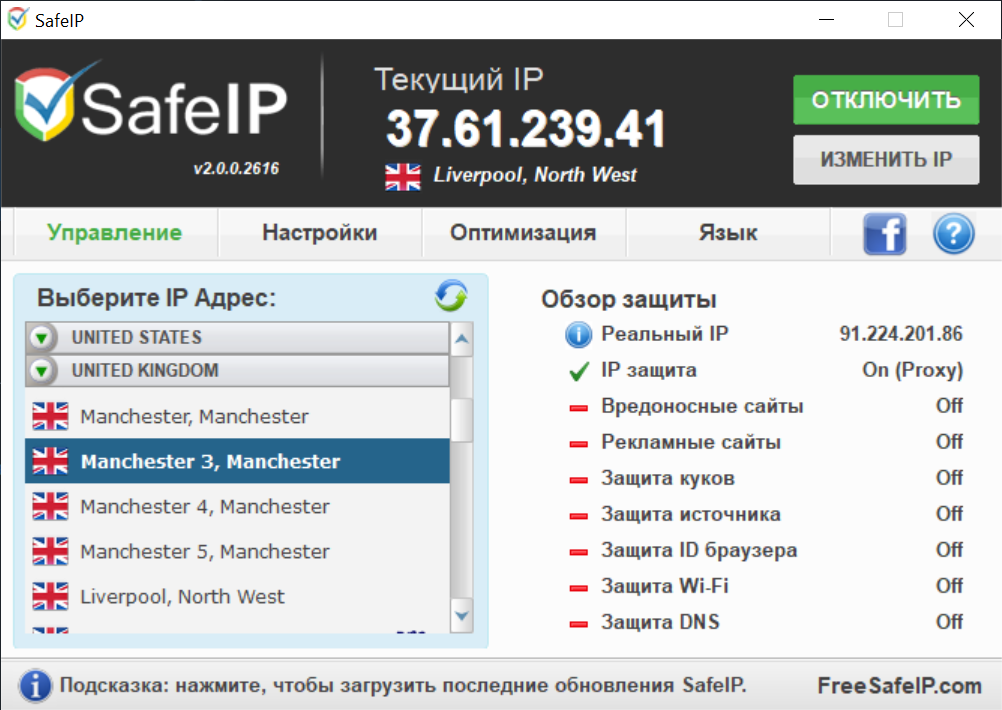Click the green ОТКЛЮЧИТЬ button
Image resolution: width=1002 pixels, height=710 pixels.
point(886,100)
